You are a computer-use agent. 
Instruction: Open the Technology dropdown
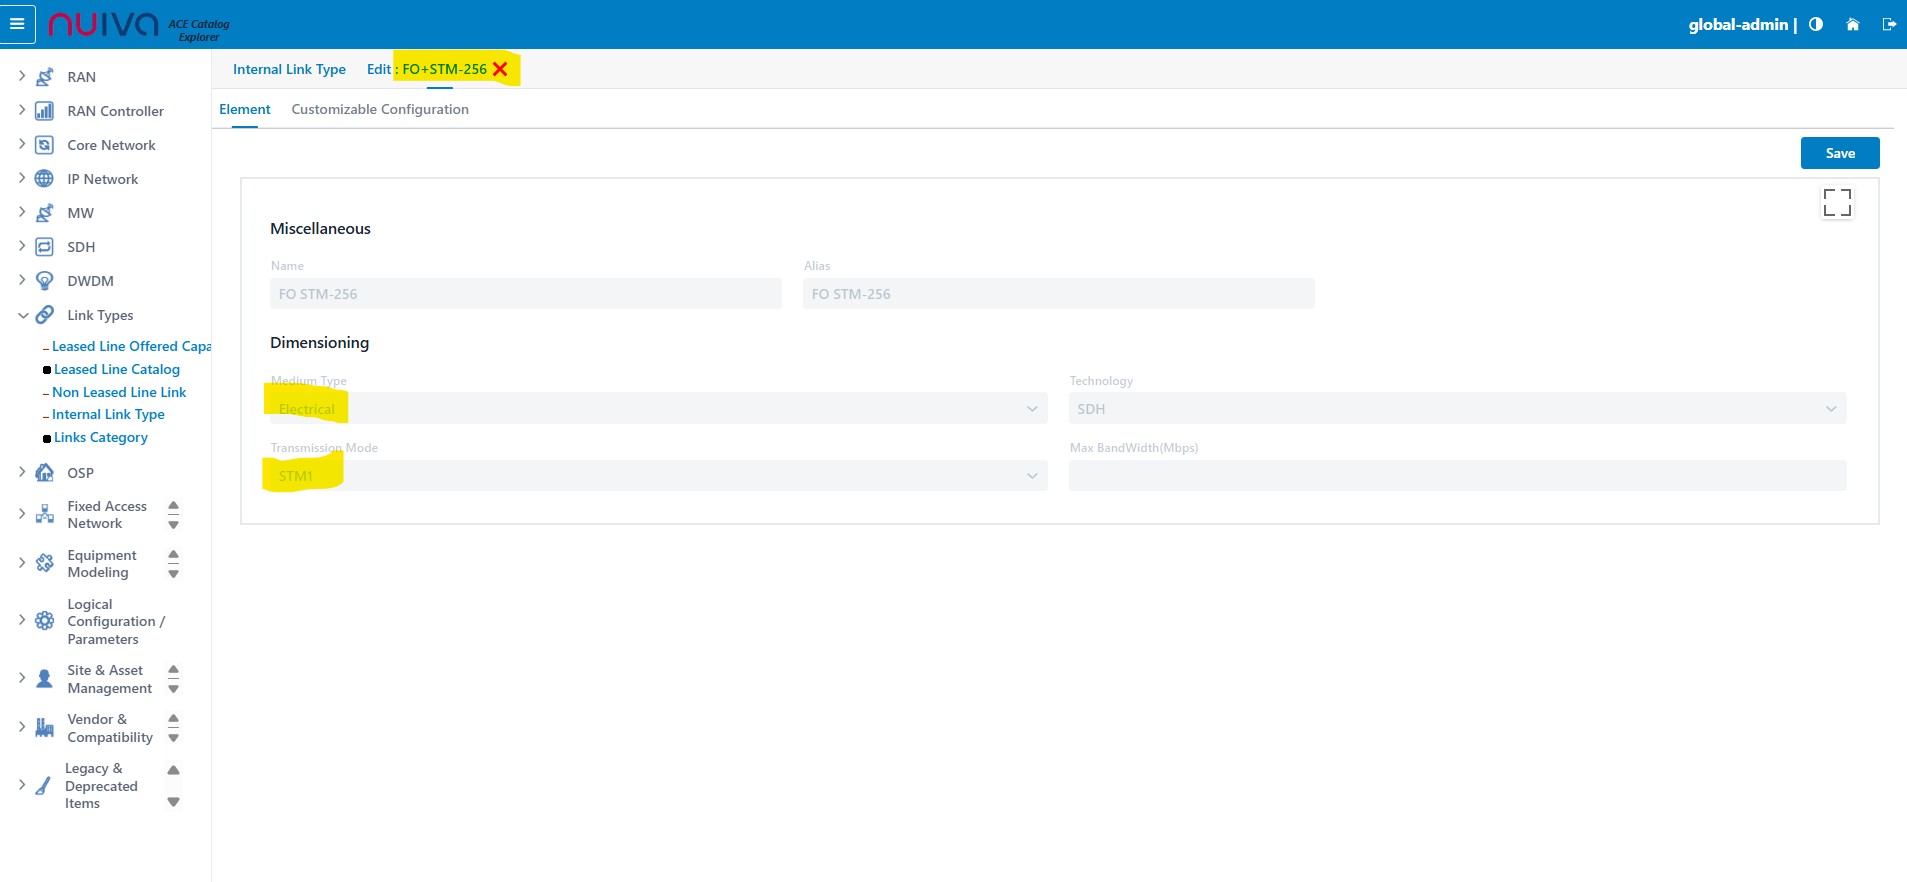1456,409
